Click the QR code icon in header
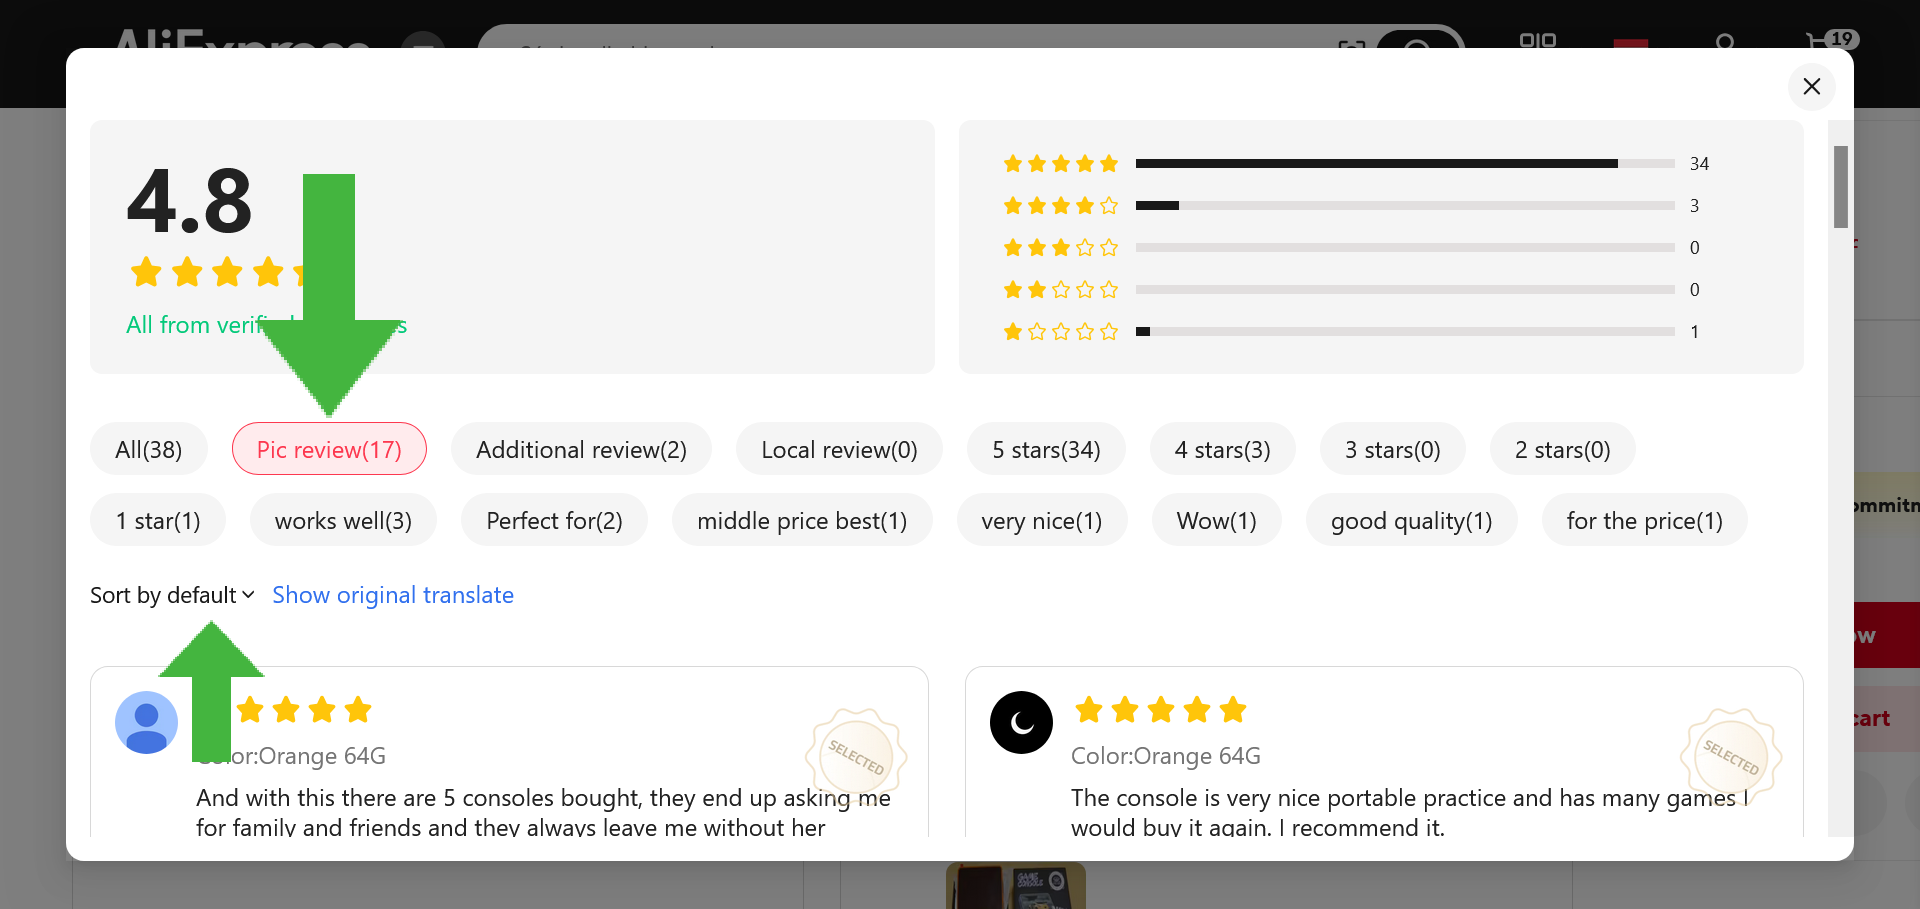This screenshot has height=909, width=1920. (1537, 41)
